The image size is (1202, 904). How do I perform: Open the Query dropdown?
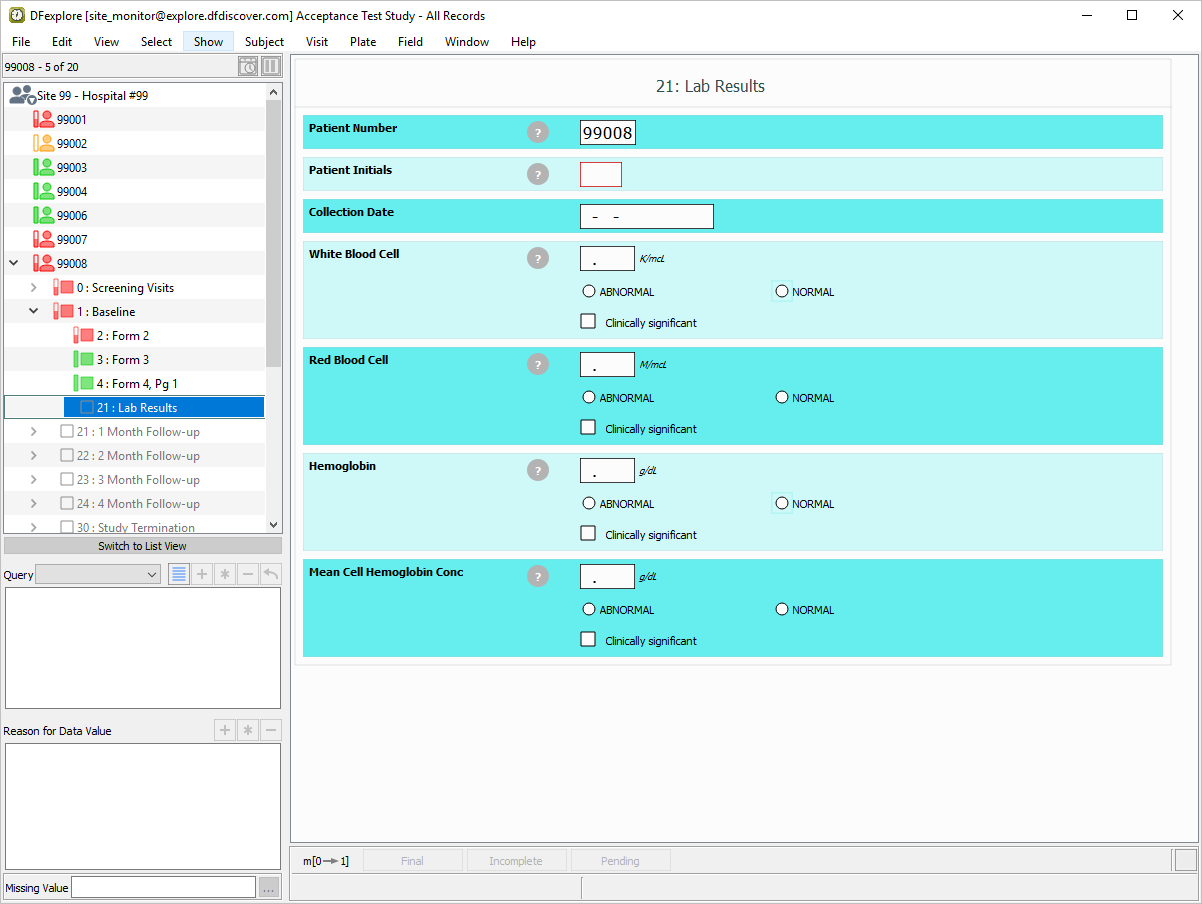pyautogui.click(x=98, y=574)
